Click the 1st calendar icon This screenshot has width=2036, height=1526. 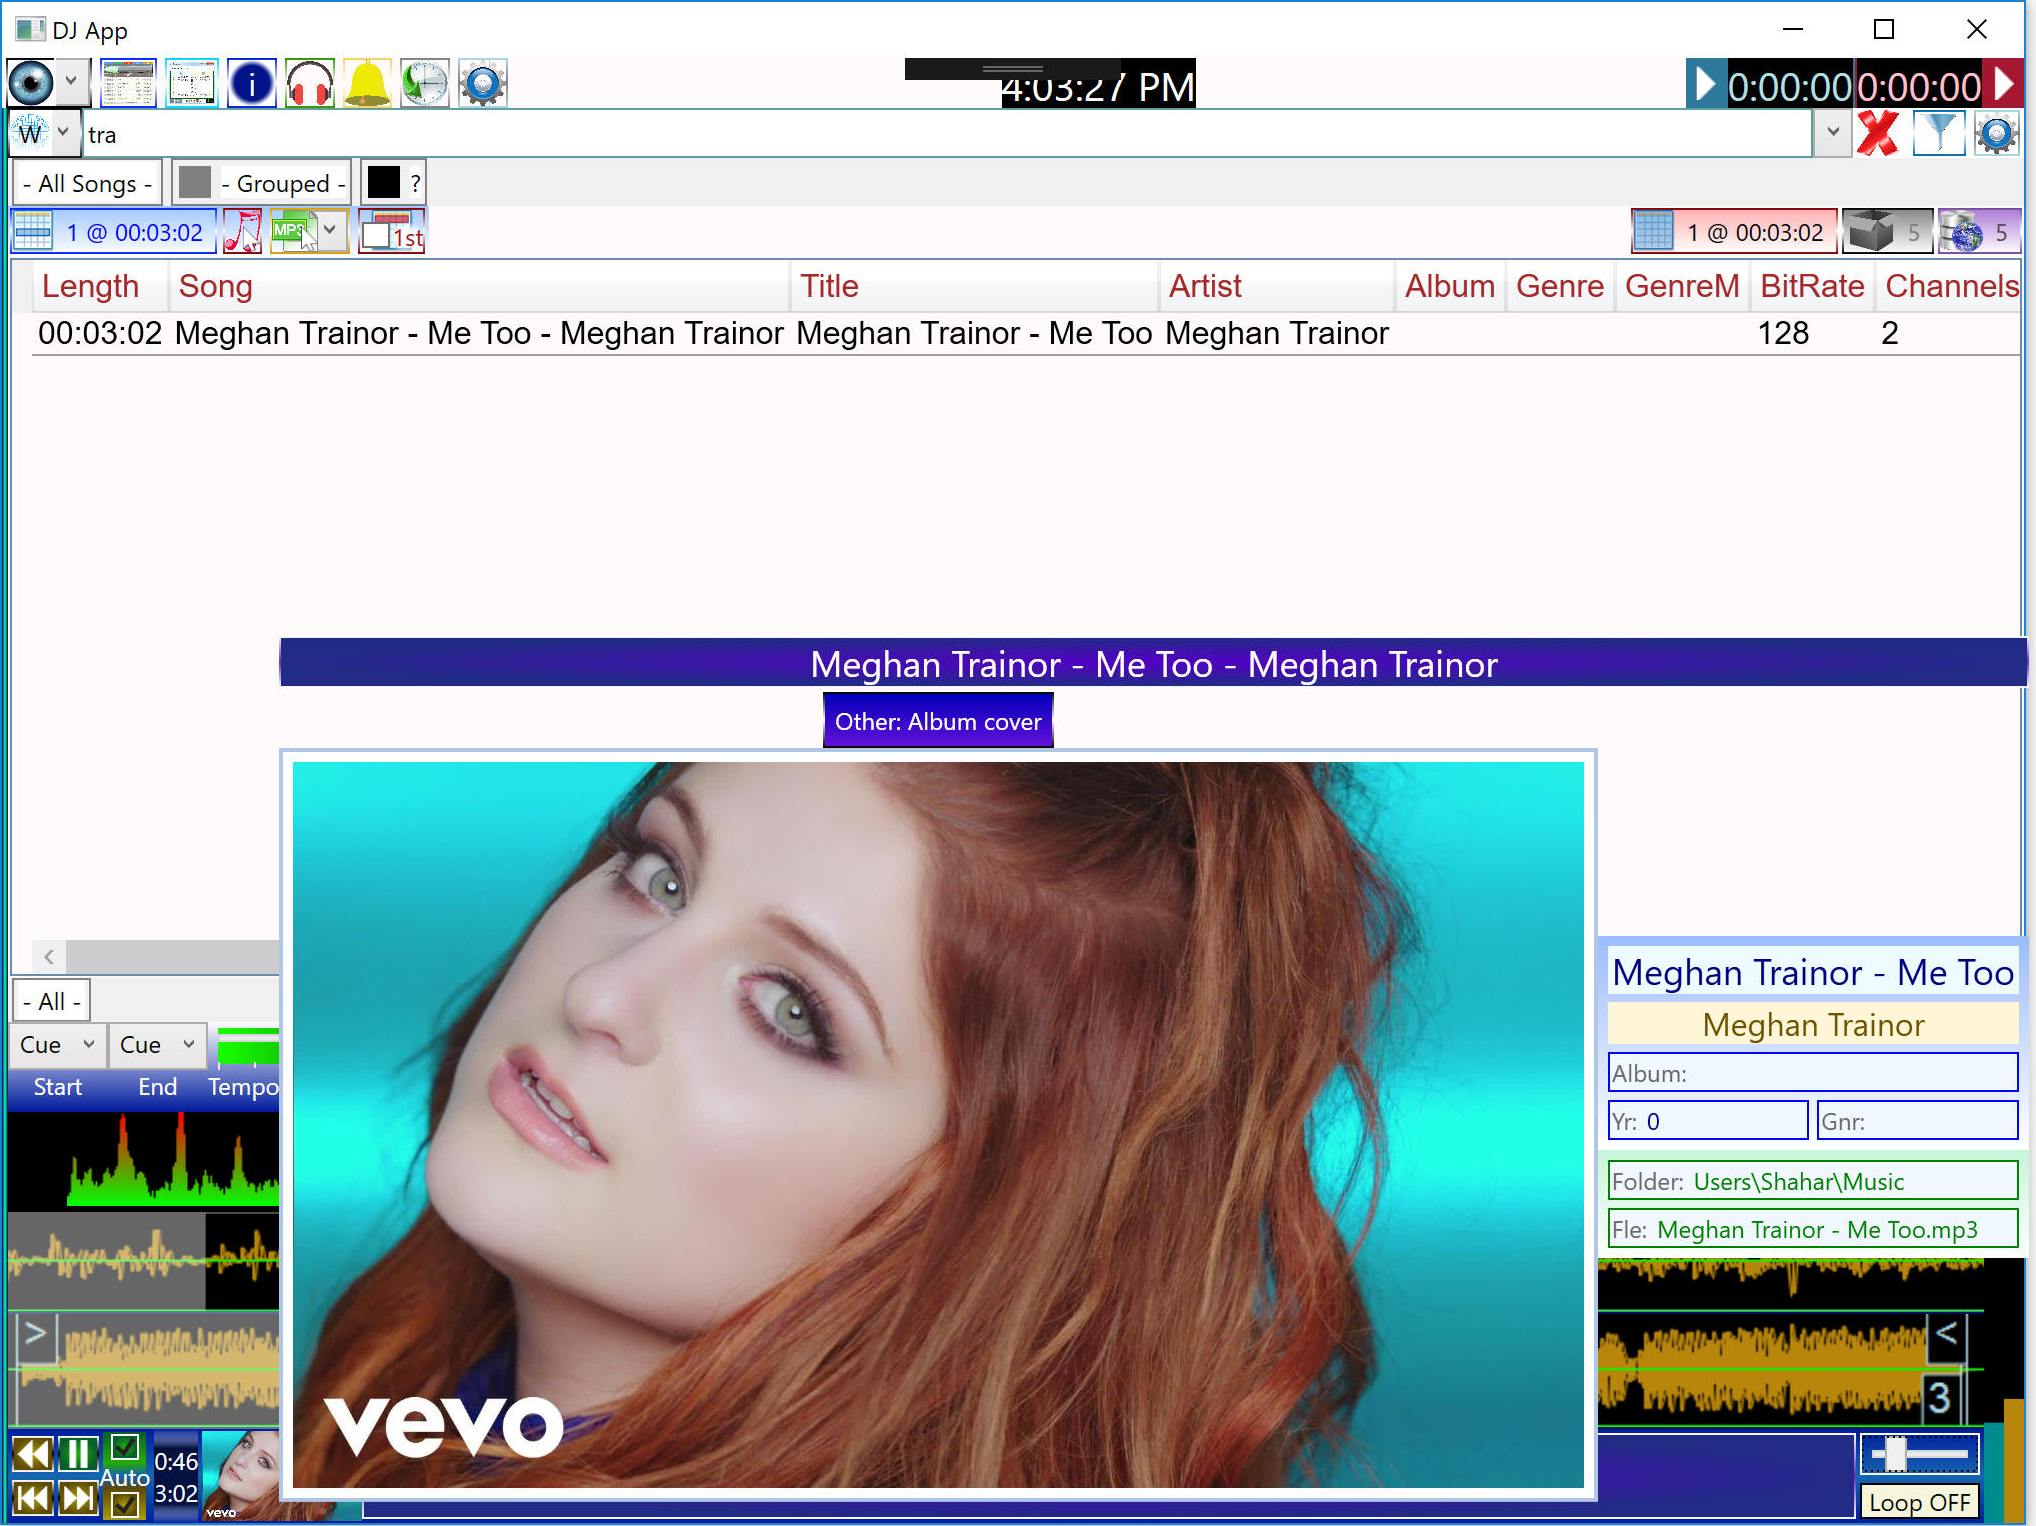(391, 232)
